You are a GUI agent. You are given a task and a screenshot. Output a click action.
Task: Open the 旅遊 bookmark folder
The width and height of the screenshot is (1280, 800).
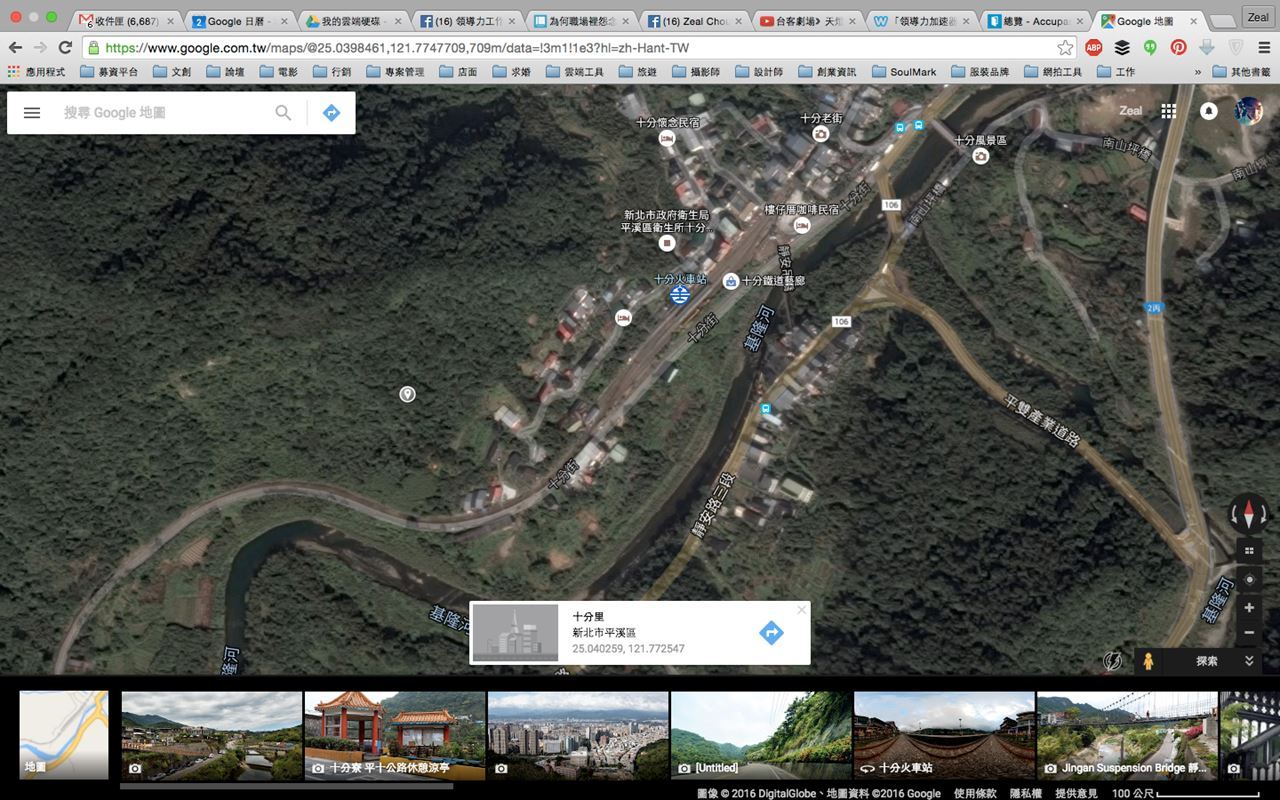(x=637, y=72)
